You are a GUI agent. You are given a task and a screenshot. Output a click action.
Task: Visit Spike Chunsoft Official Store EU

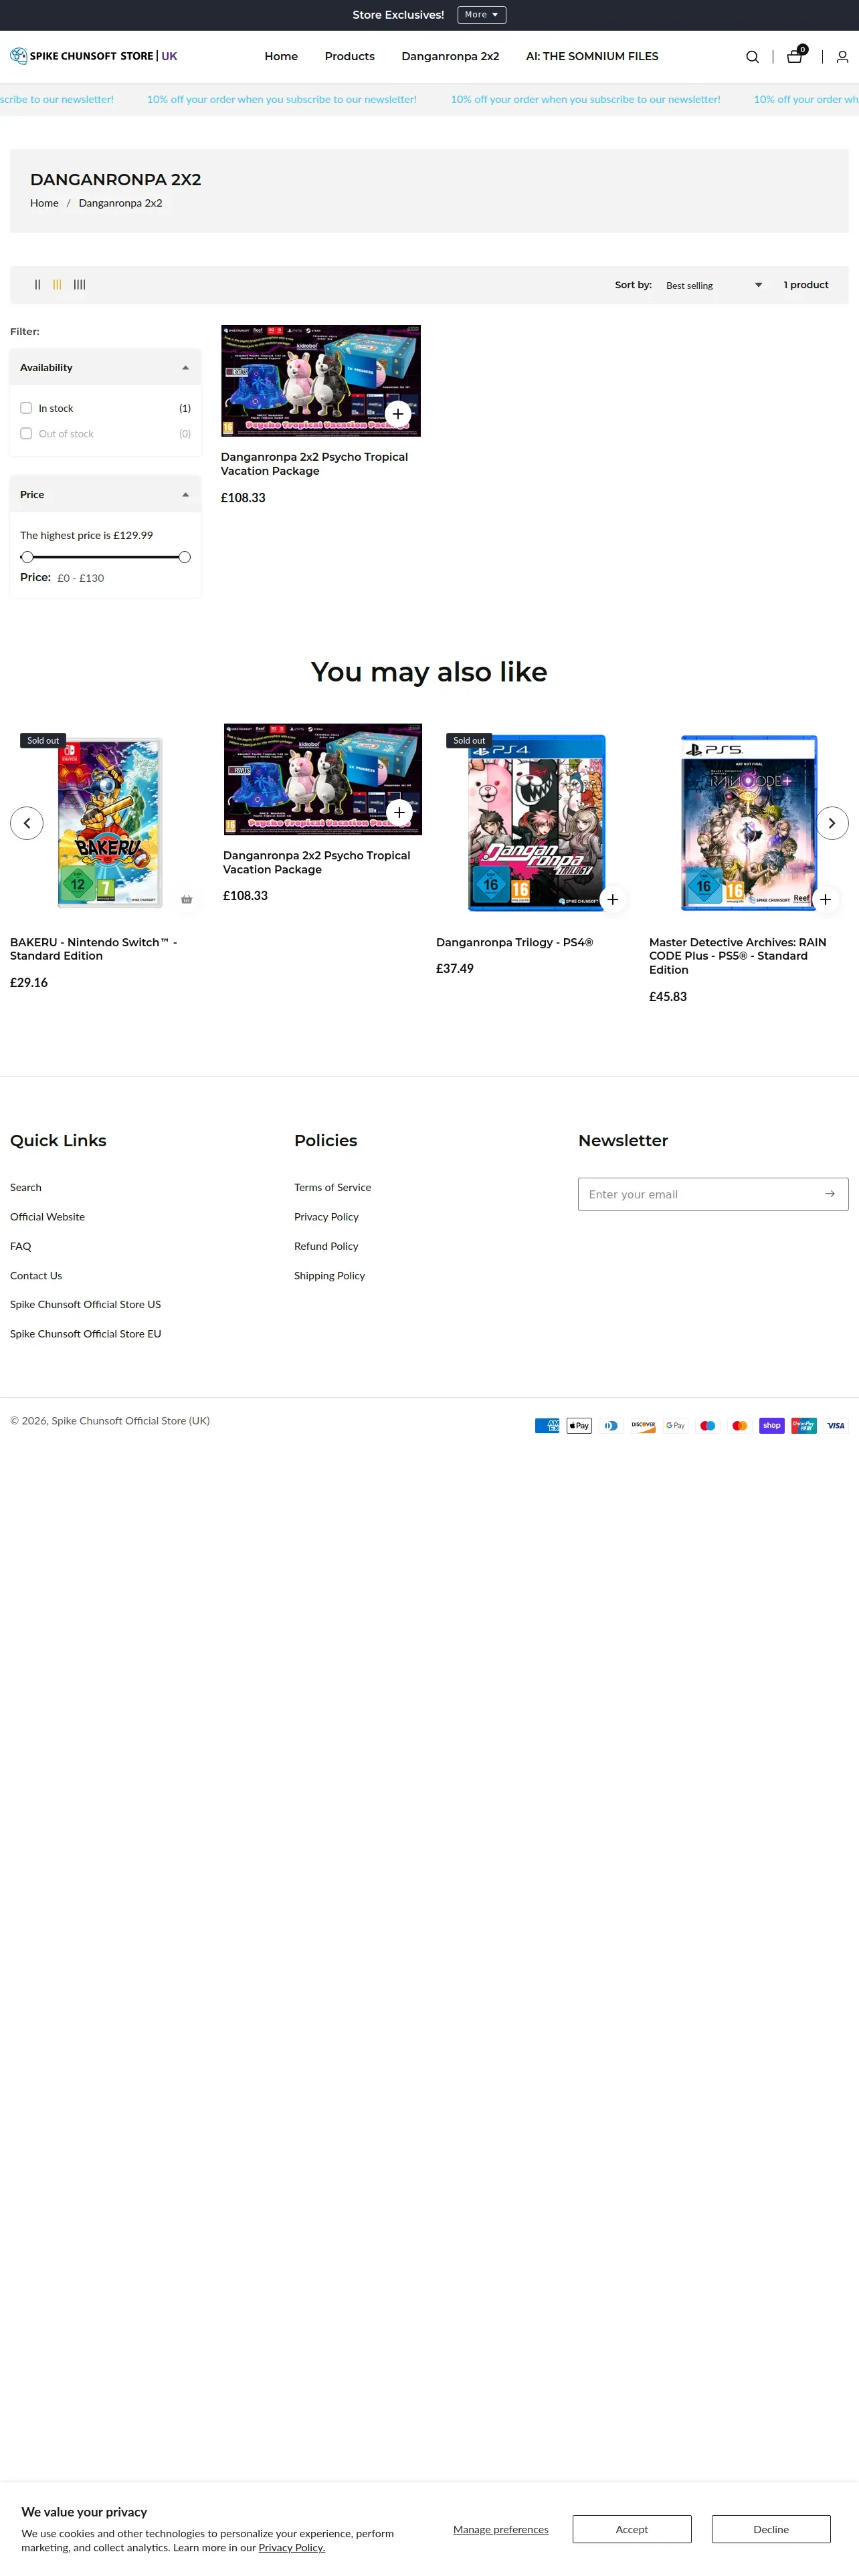click(x=85, y=1334)
